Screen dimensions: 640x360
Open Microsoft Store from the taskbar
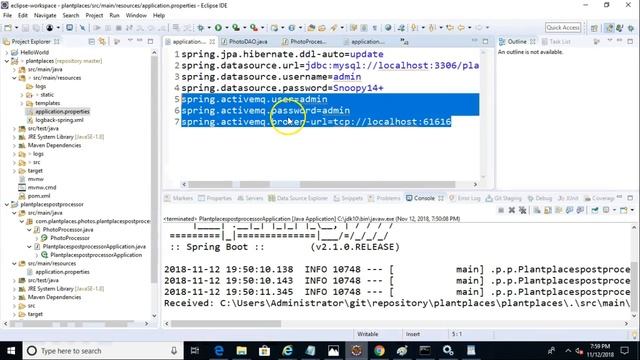click(x=264, y=351)
